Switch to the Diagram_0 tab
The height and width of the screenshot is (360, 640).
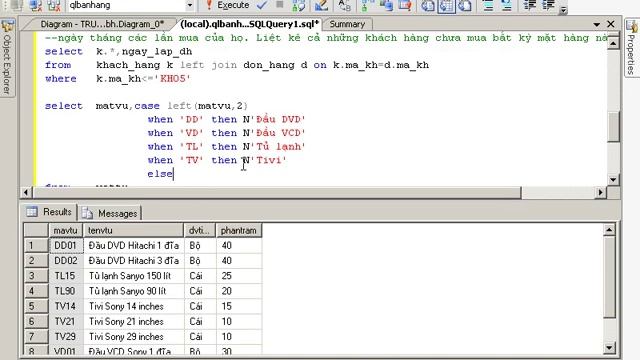click(x=102, y=24)
